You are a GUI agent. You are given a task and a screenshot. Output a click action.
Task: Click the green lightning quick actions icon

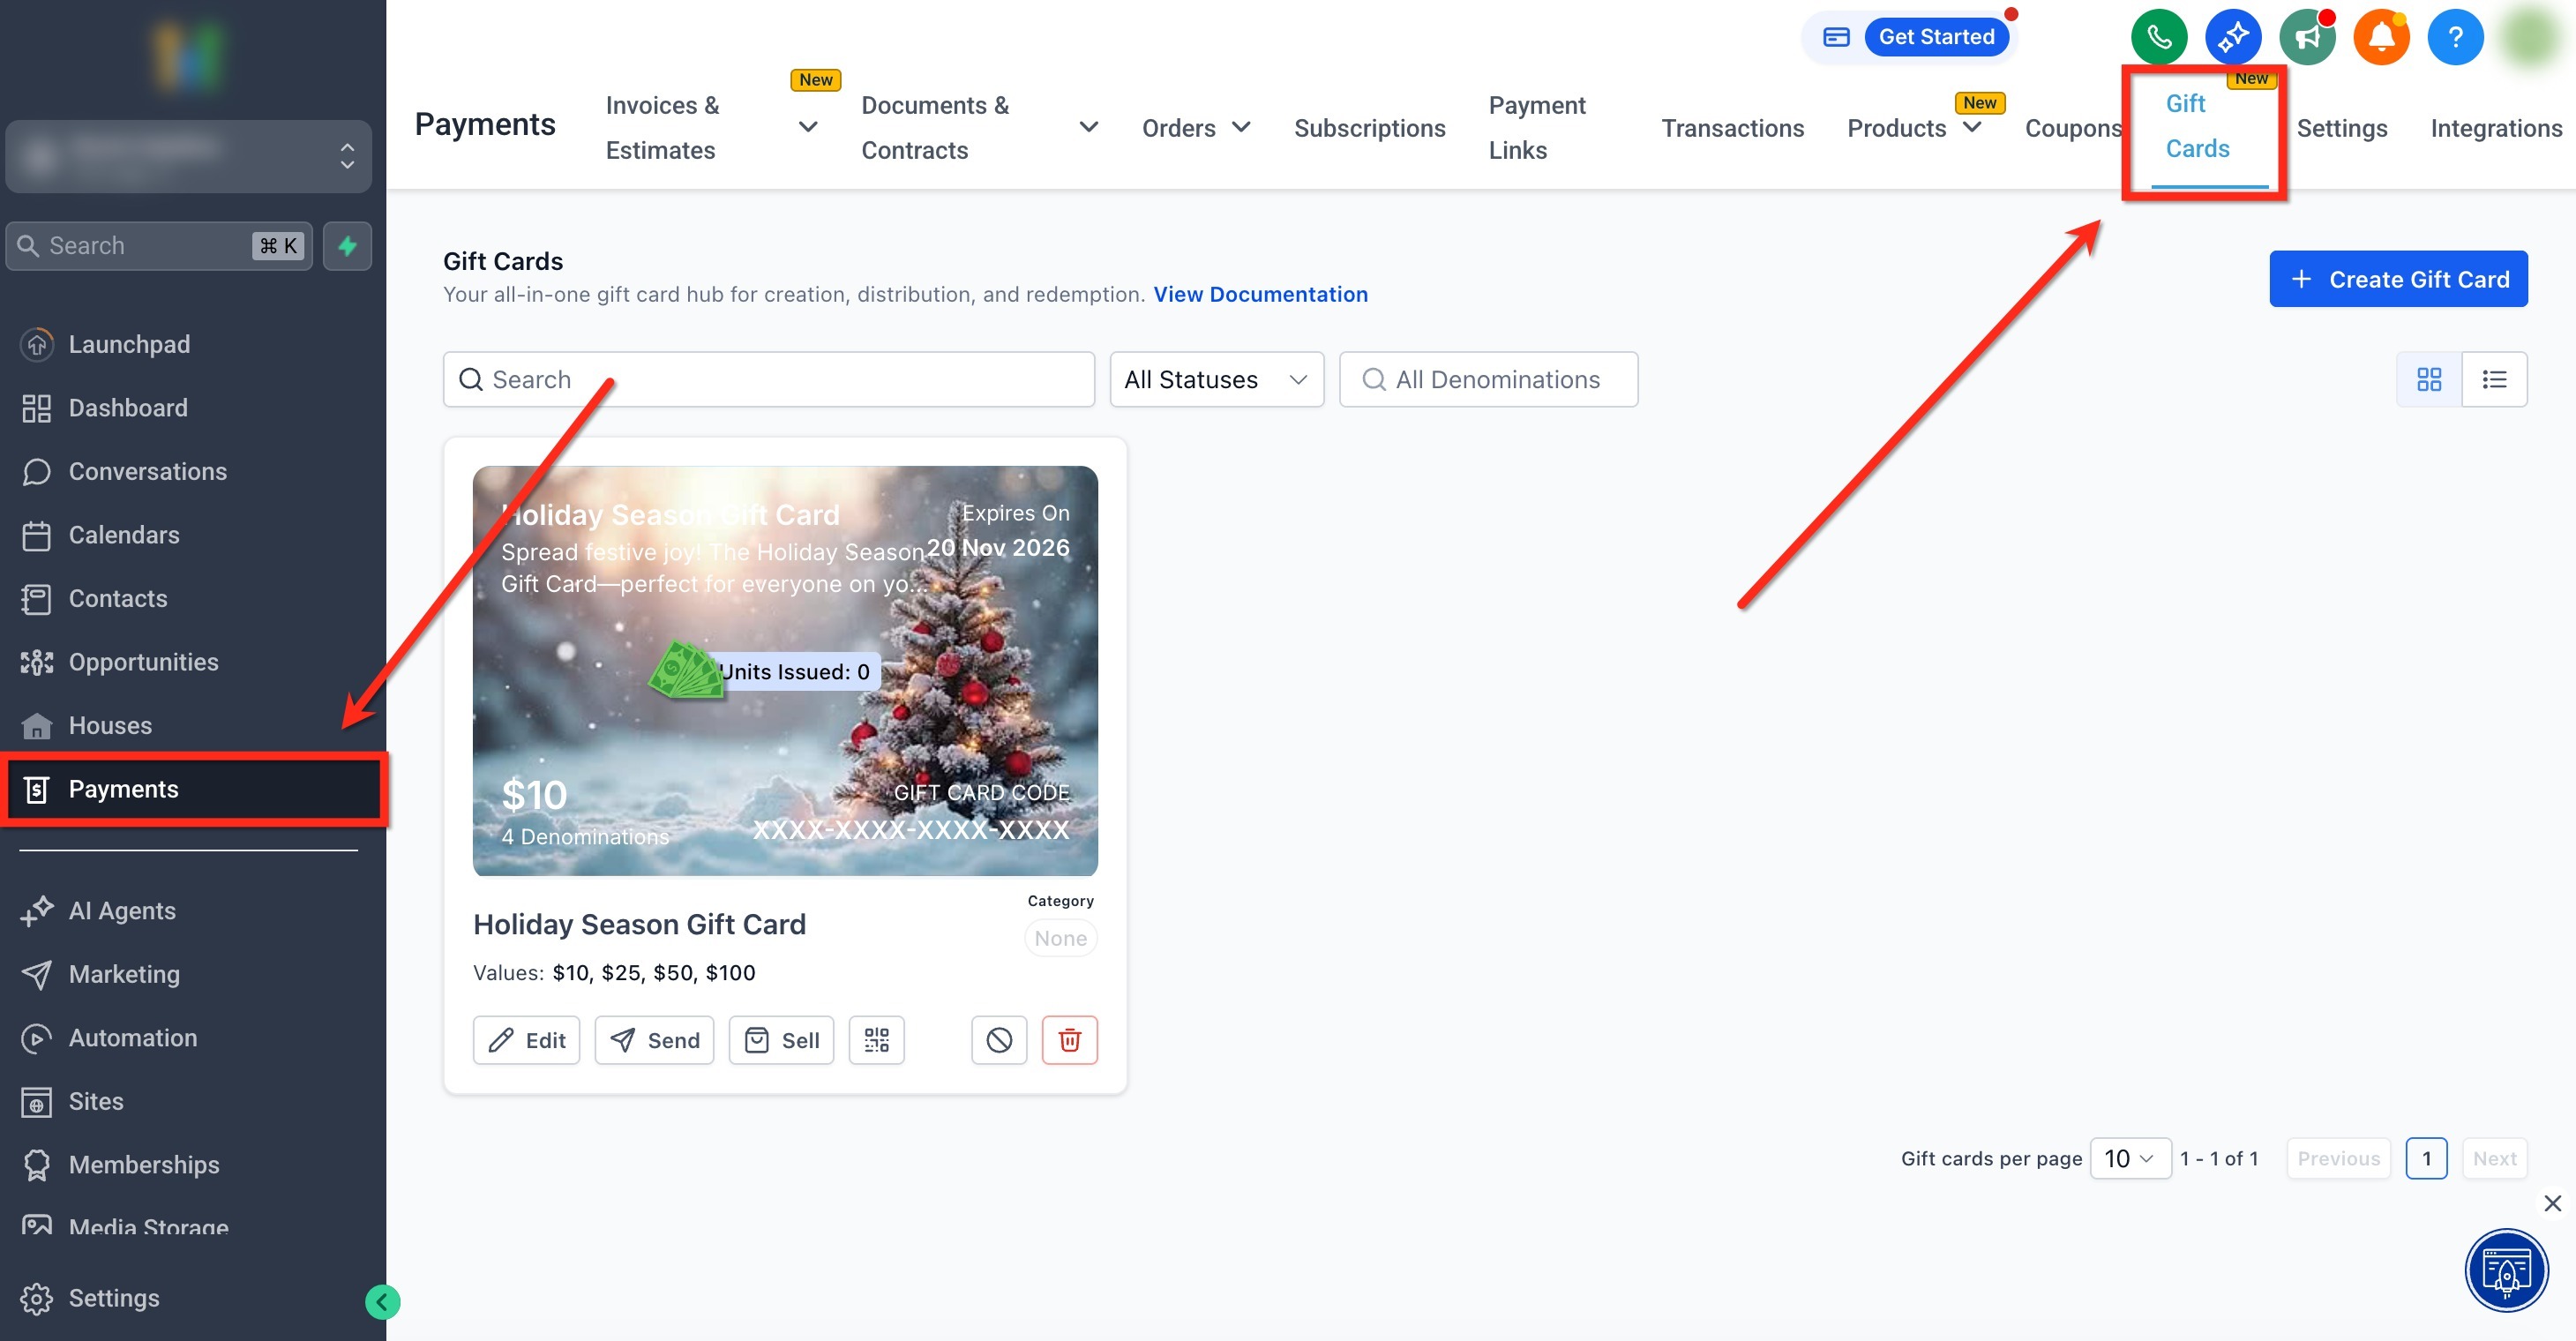tap(347, 246)
